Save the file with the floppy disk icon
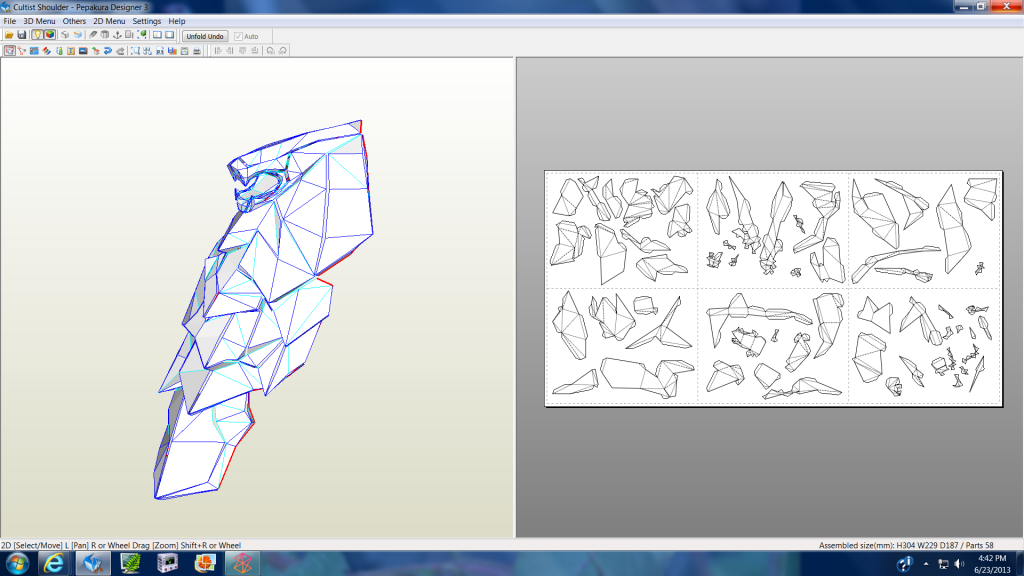1024x576 pixels. (22, 35)
